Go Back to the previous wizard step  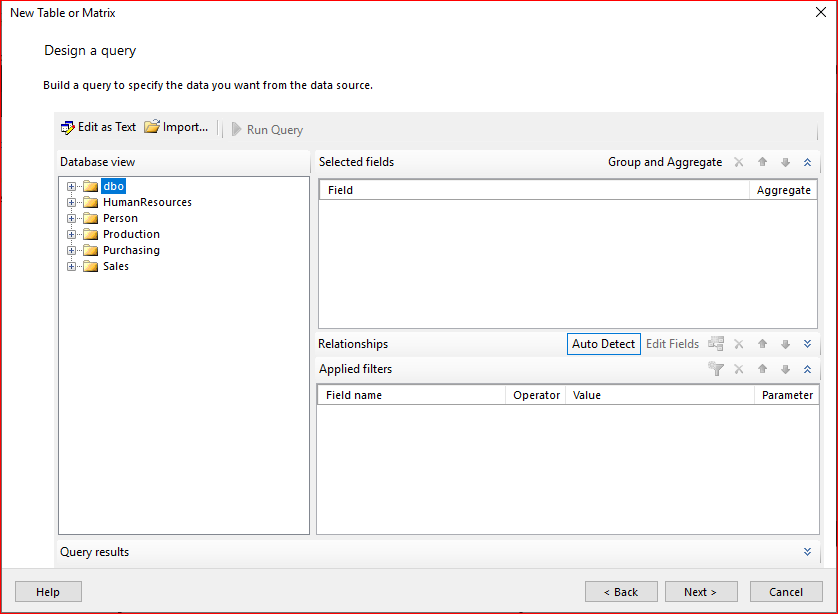tap(621, 592)
